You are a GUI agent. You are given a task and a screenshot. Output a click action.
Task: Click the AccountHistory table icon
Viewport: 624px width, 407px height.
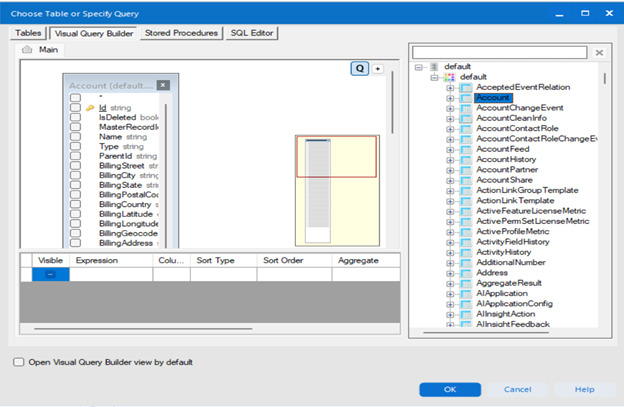(x=466, y=158)
